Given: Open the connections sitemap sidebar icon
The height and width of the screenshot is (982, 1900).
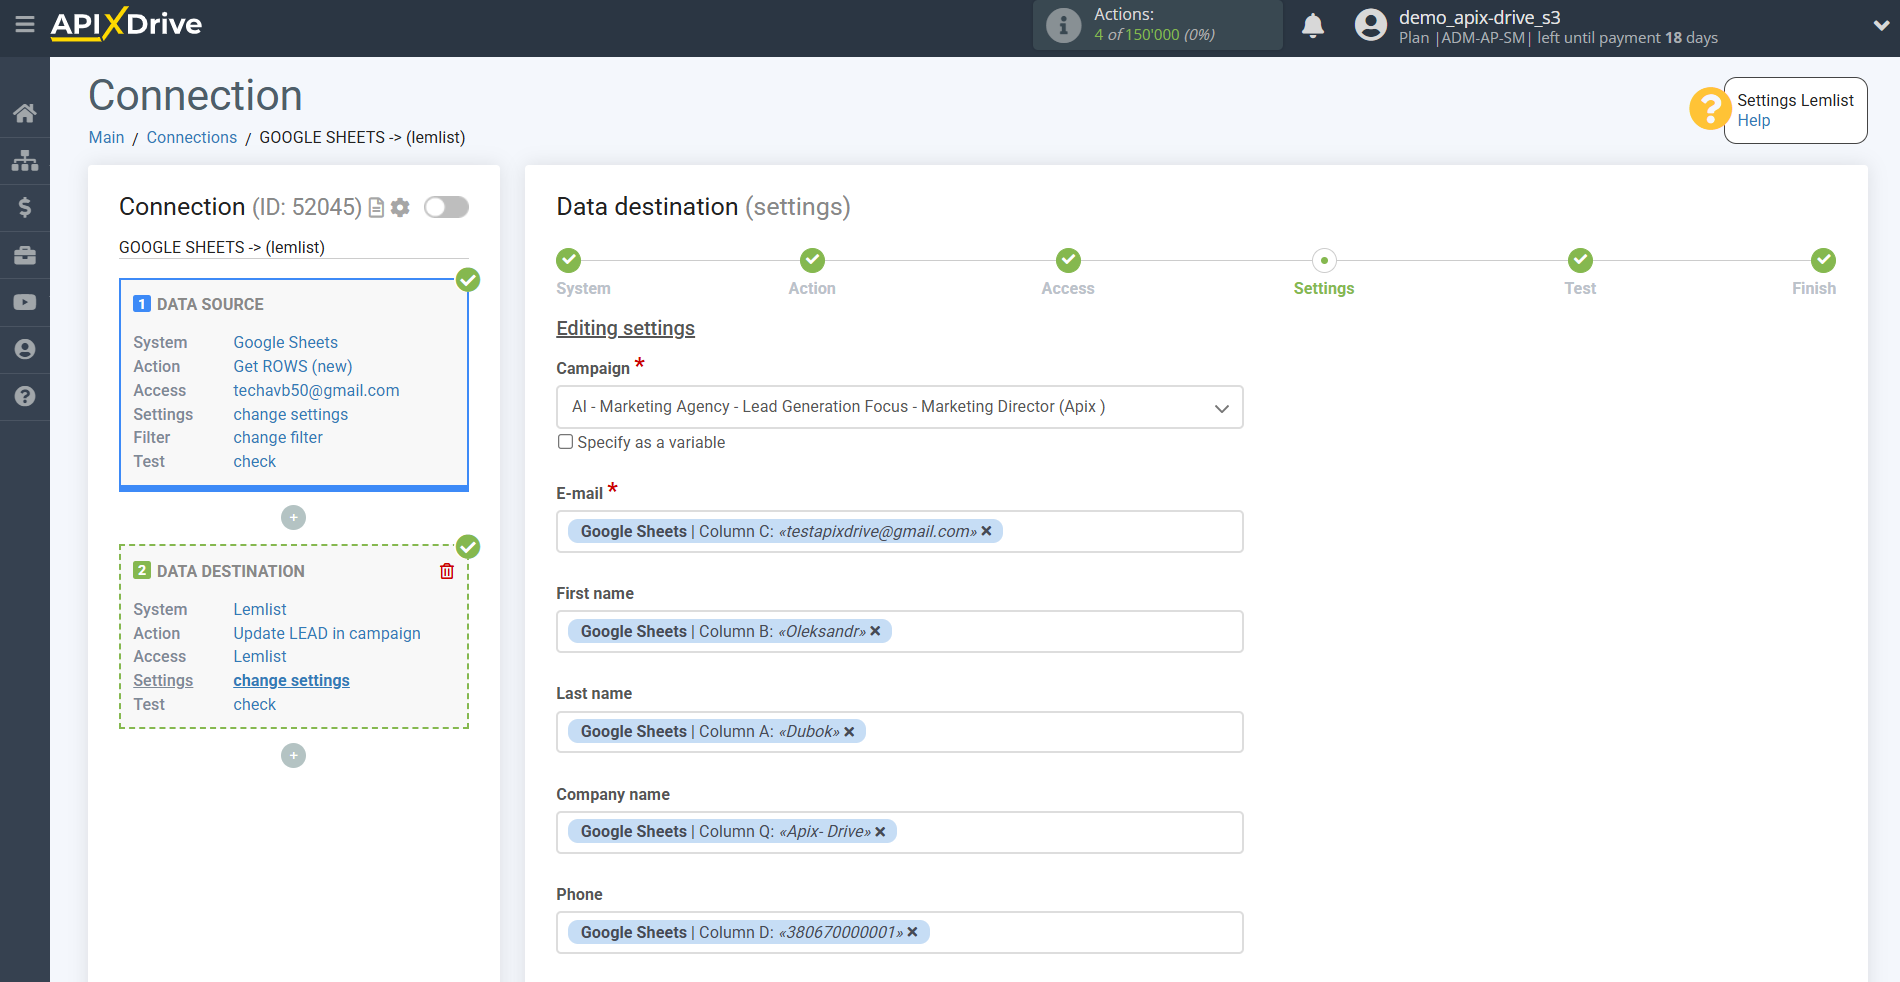Looking at the screenshot, I should click(x=25, y=160).
